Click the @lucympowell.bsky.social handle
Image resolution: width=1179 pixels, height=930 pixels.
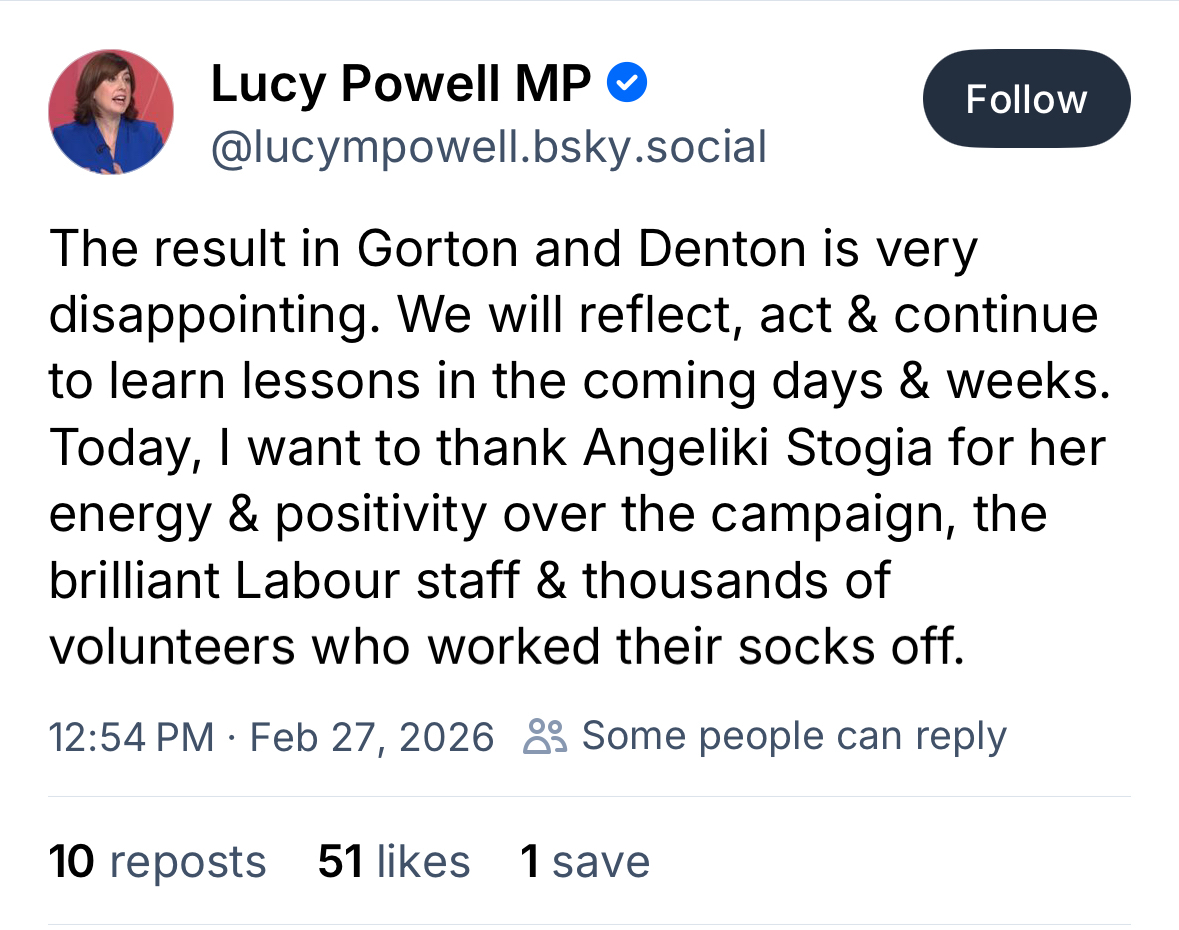(488, 148)
